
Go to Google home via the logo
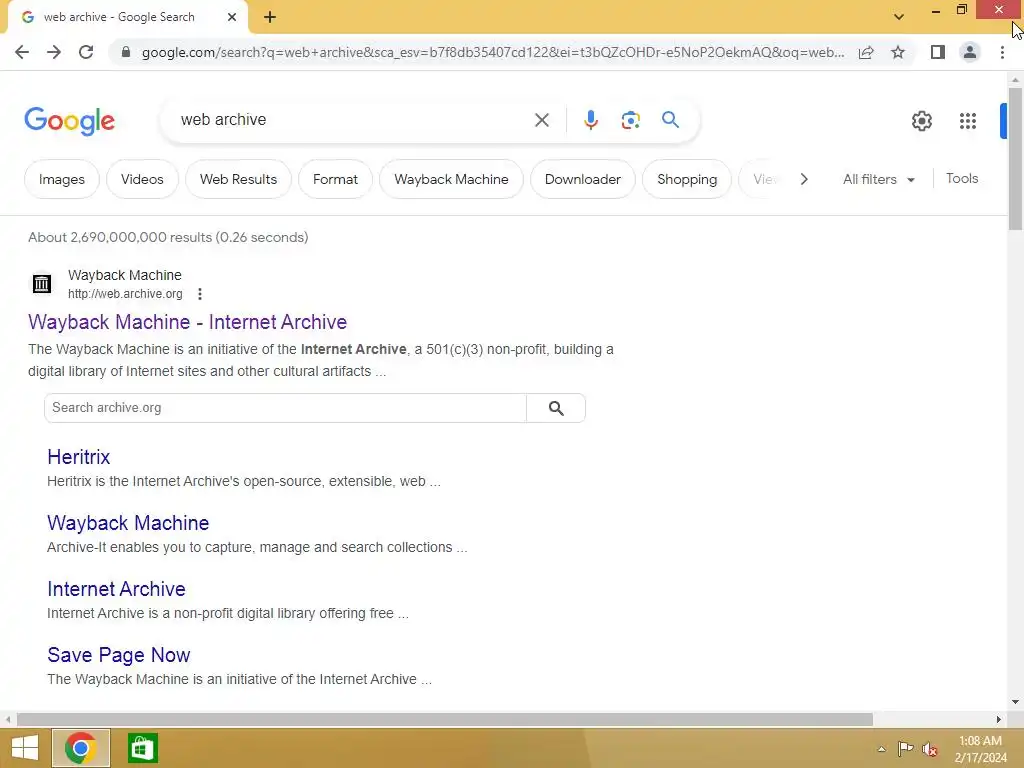point(69,121)
